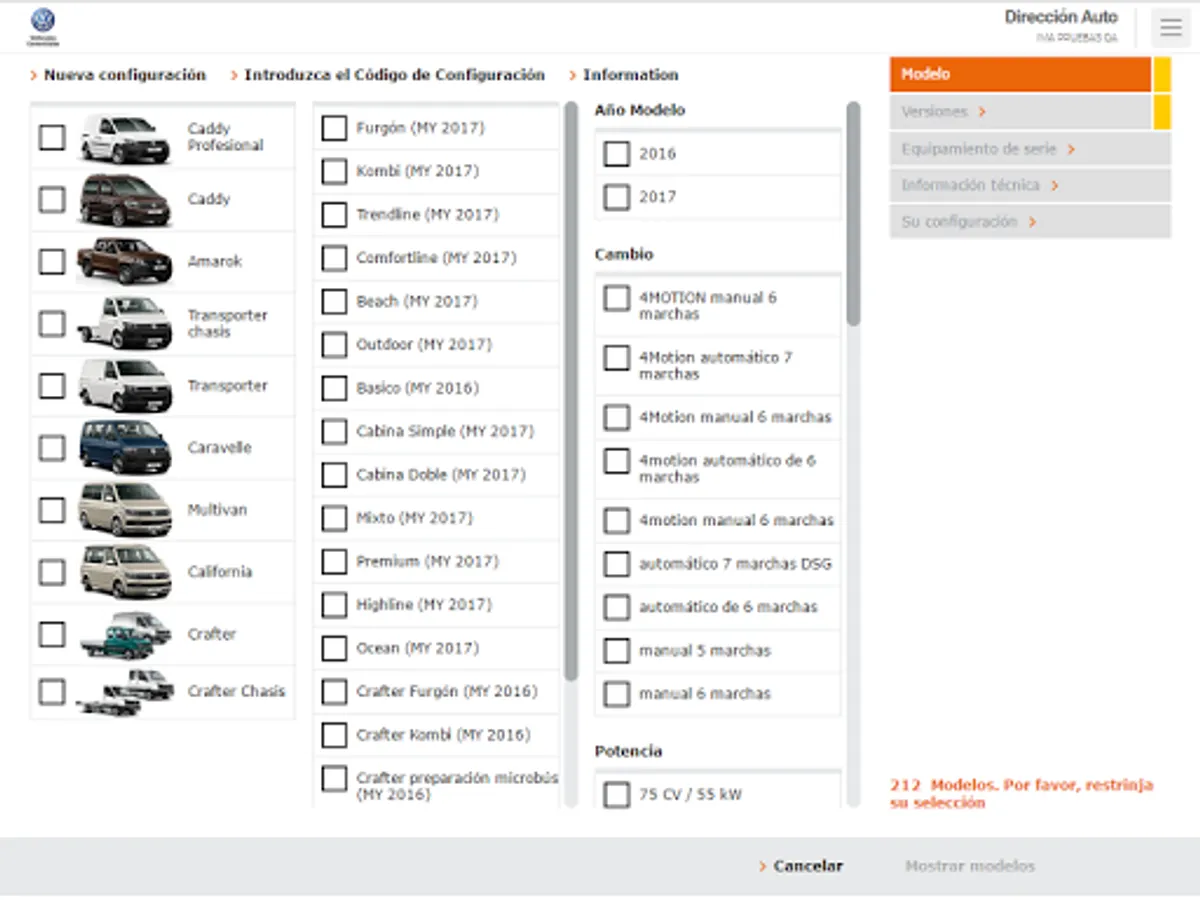Open Equipamiento de serie step

tap(1030, 149)
